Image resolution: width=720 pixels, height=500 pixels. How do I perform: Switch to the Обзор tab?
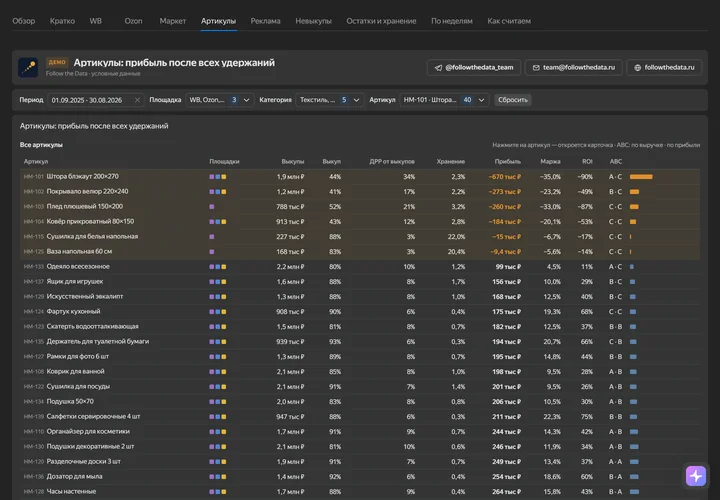pos(23,21)
